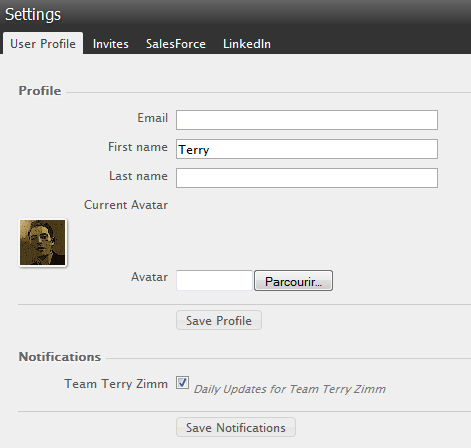The image size is (471, 448).
Task: Switch to the User Profile tab
Action: coord(43,43)
